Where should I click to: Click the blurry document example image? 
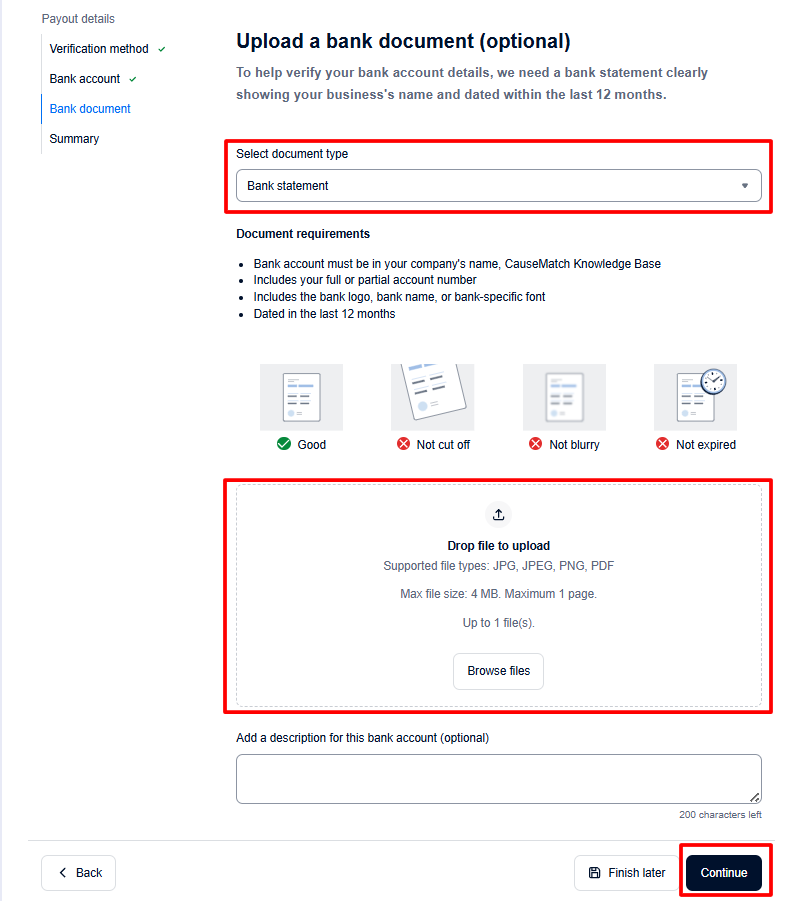[564, 397]
